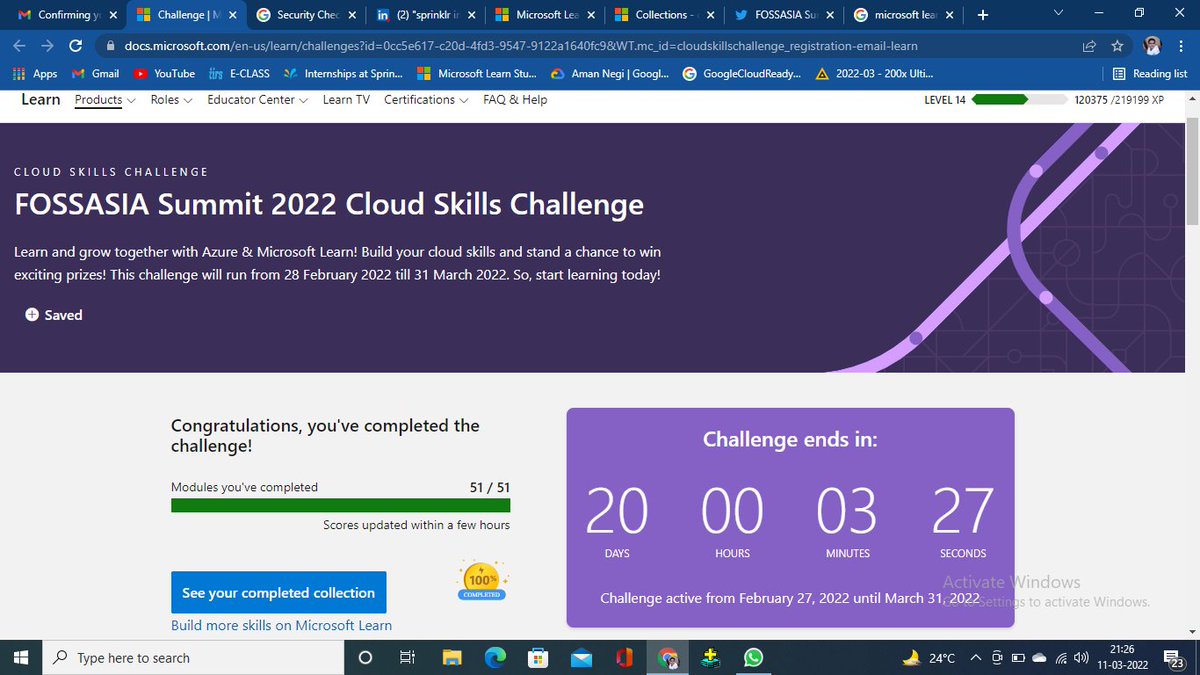Open the Mail app from taskbar
The image size is (1200, 675).
(582, 658)
